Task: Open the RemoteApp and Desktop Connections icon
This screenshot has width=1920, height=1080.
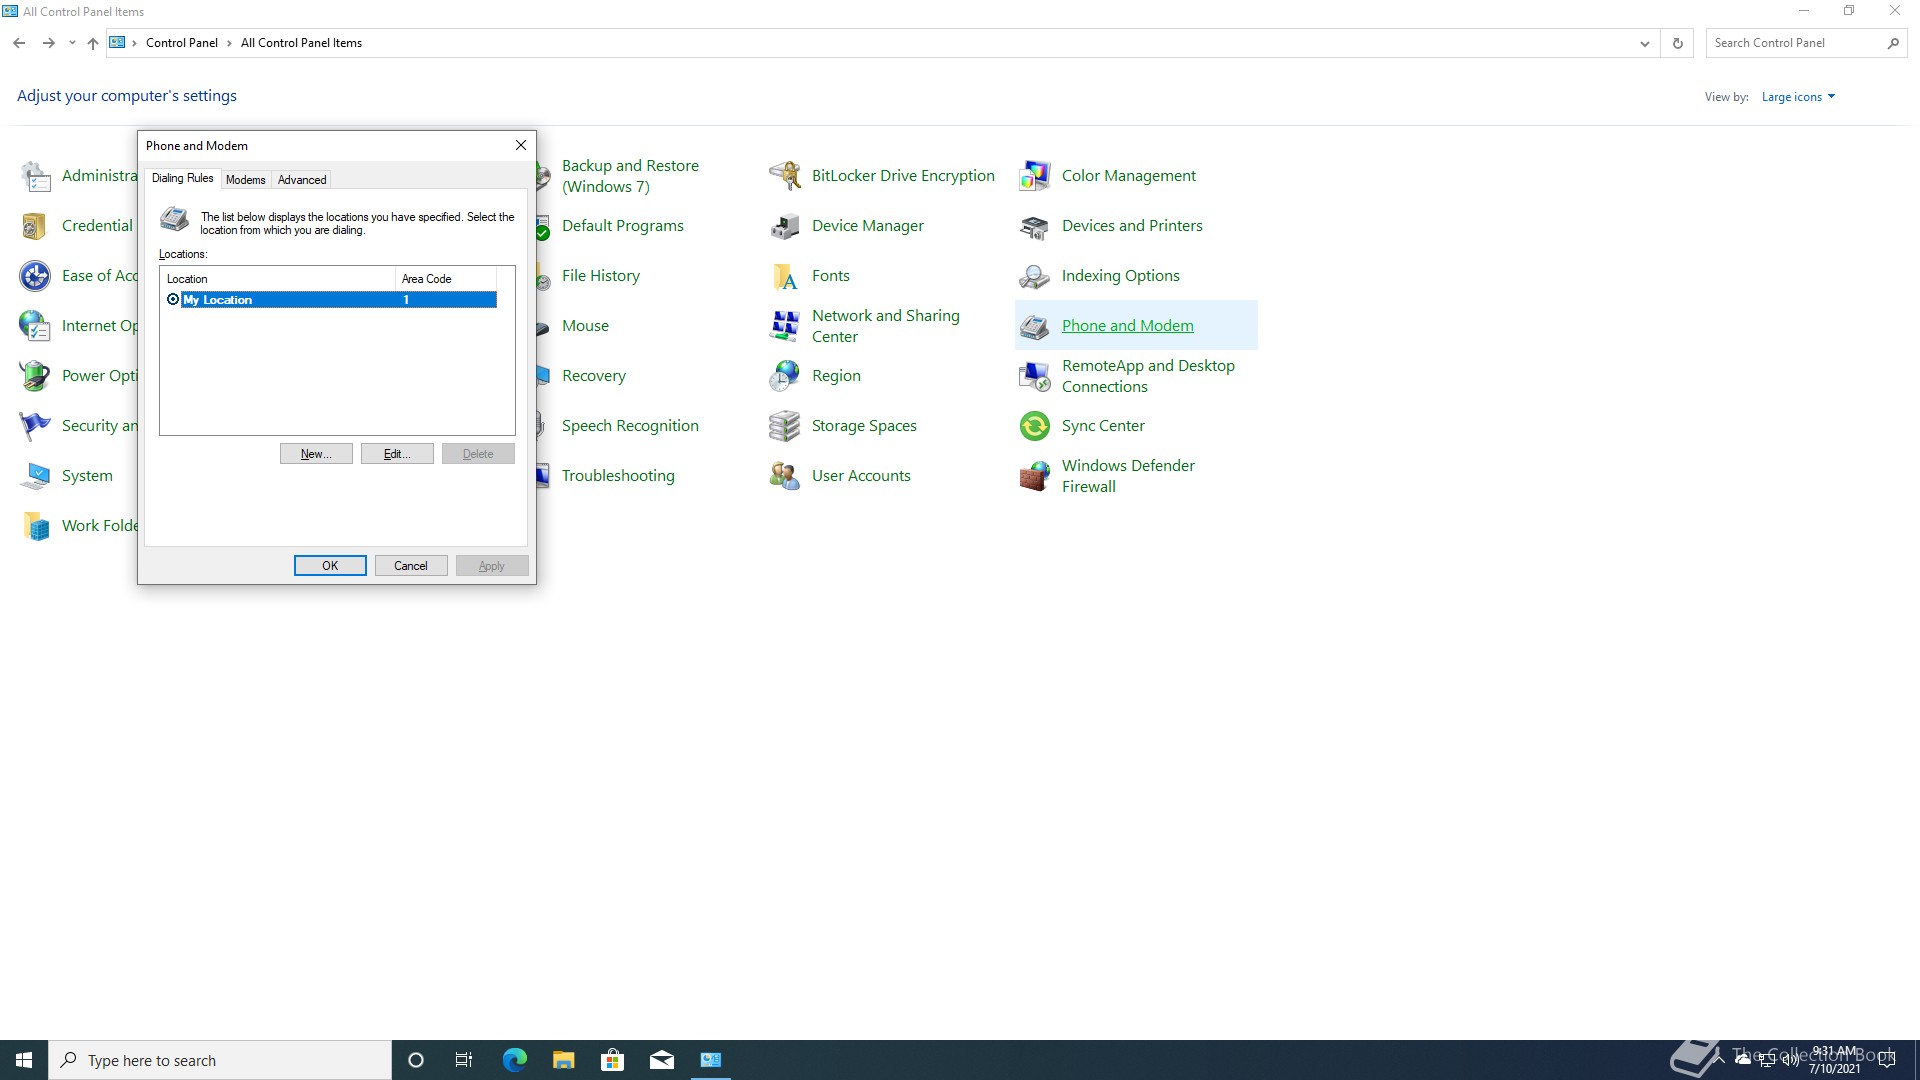Action: (1035, 376)
